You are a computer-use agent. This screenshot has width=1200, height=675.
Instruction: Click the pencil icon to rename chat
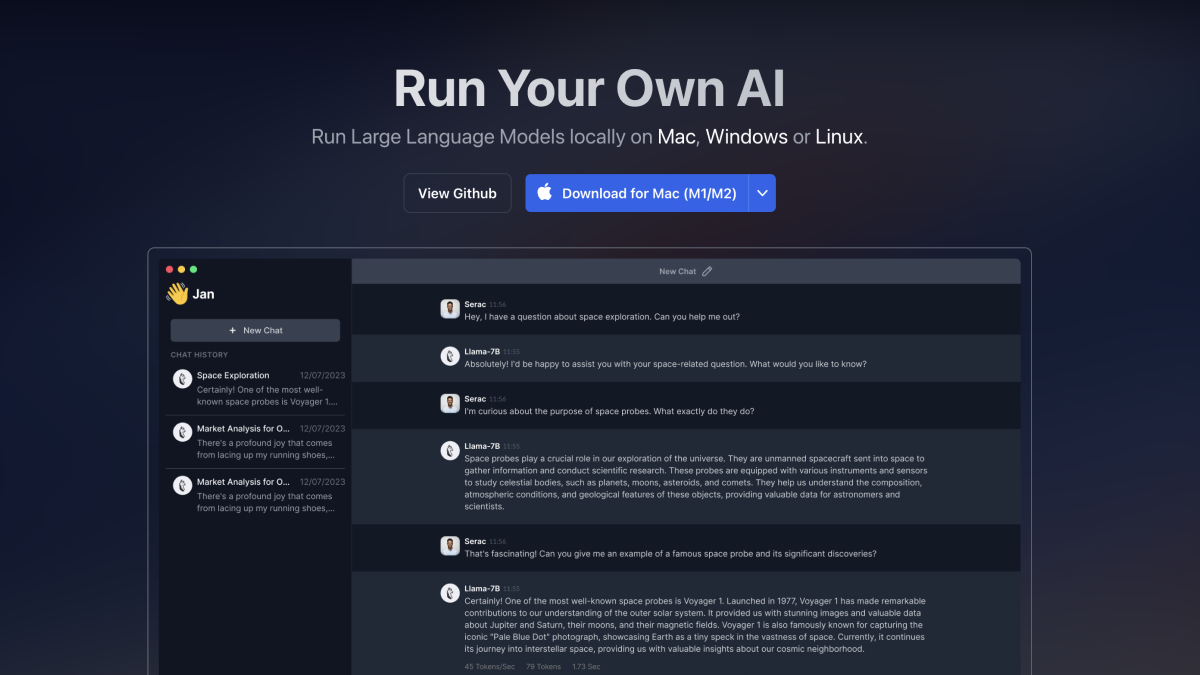point(707,271)
